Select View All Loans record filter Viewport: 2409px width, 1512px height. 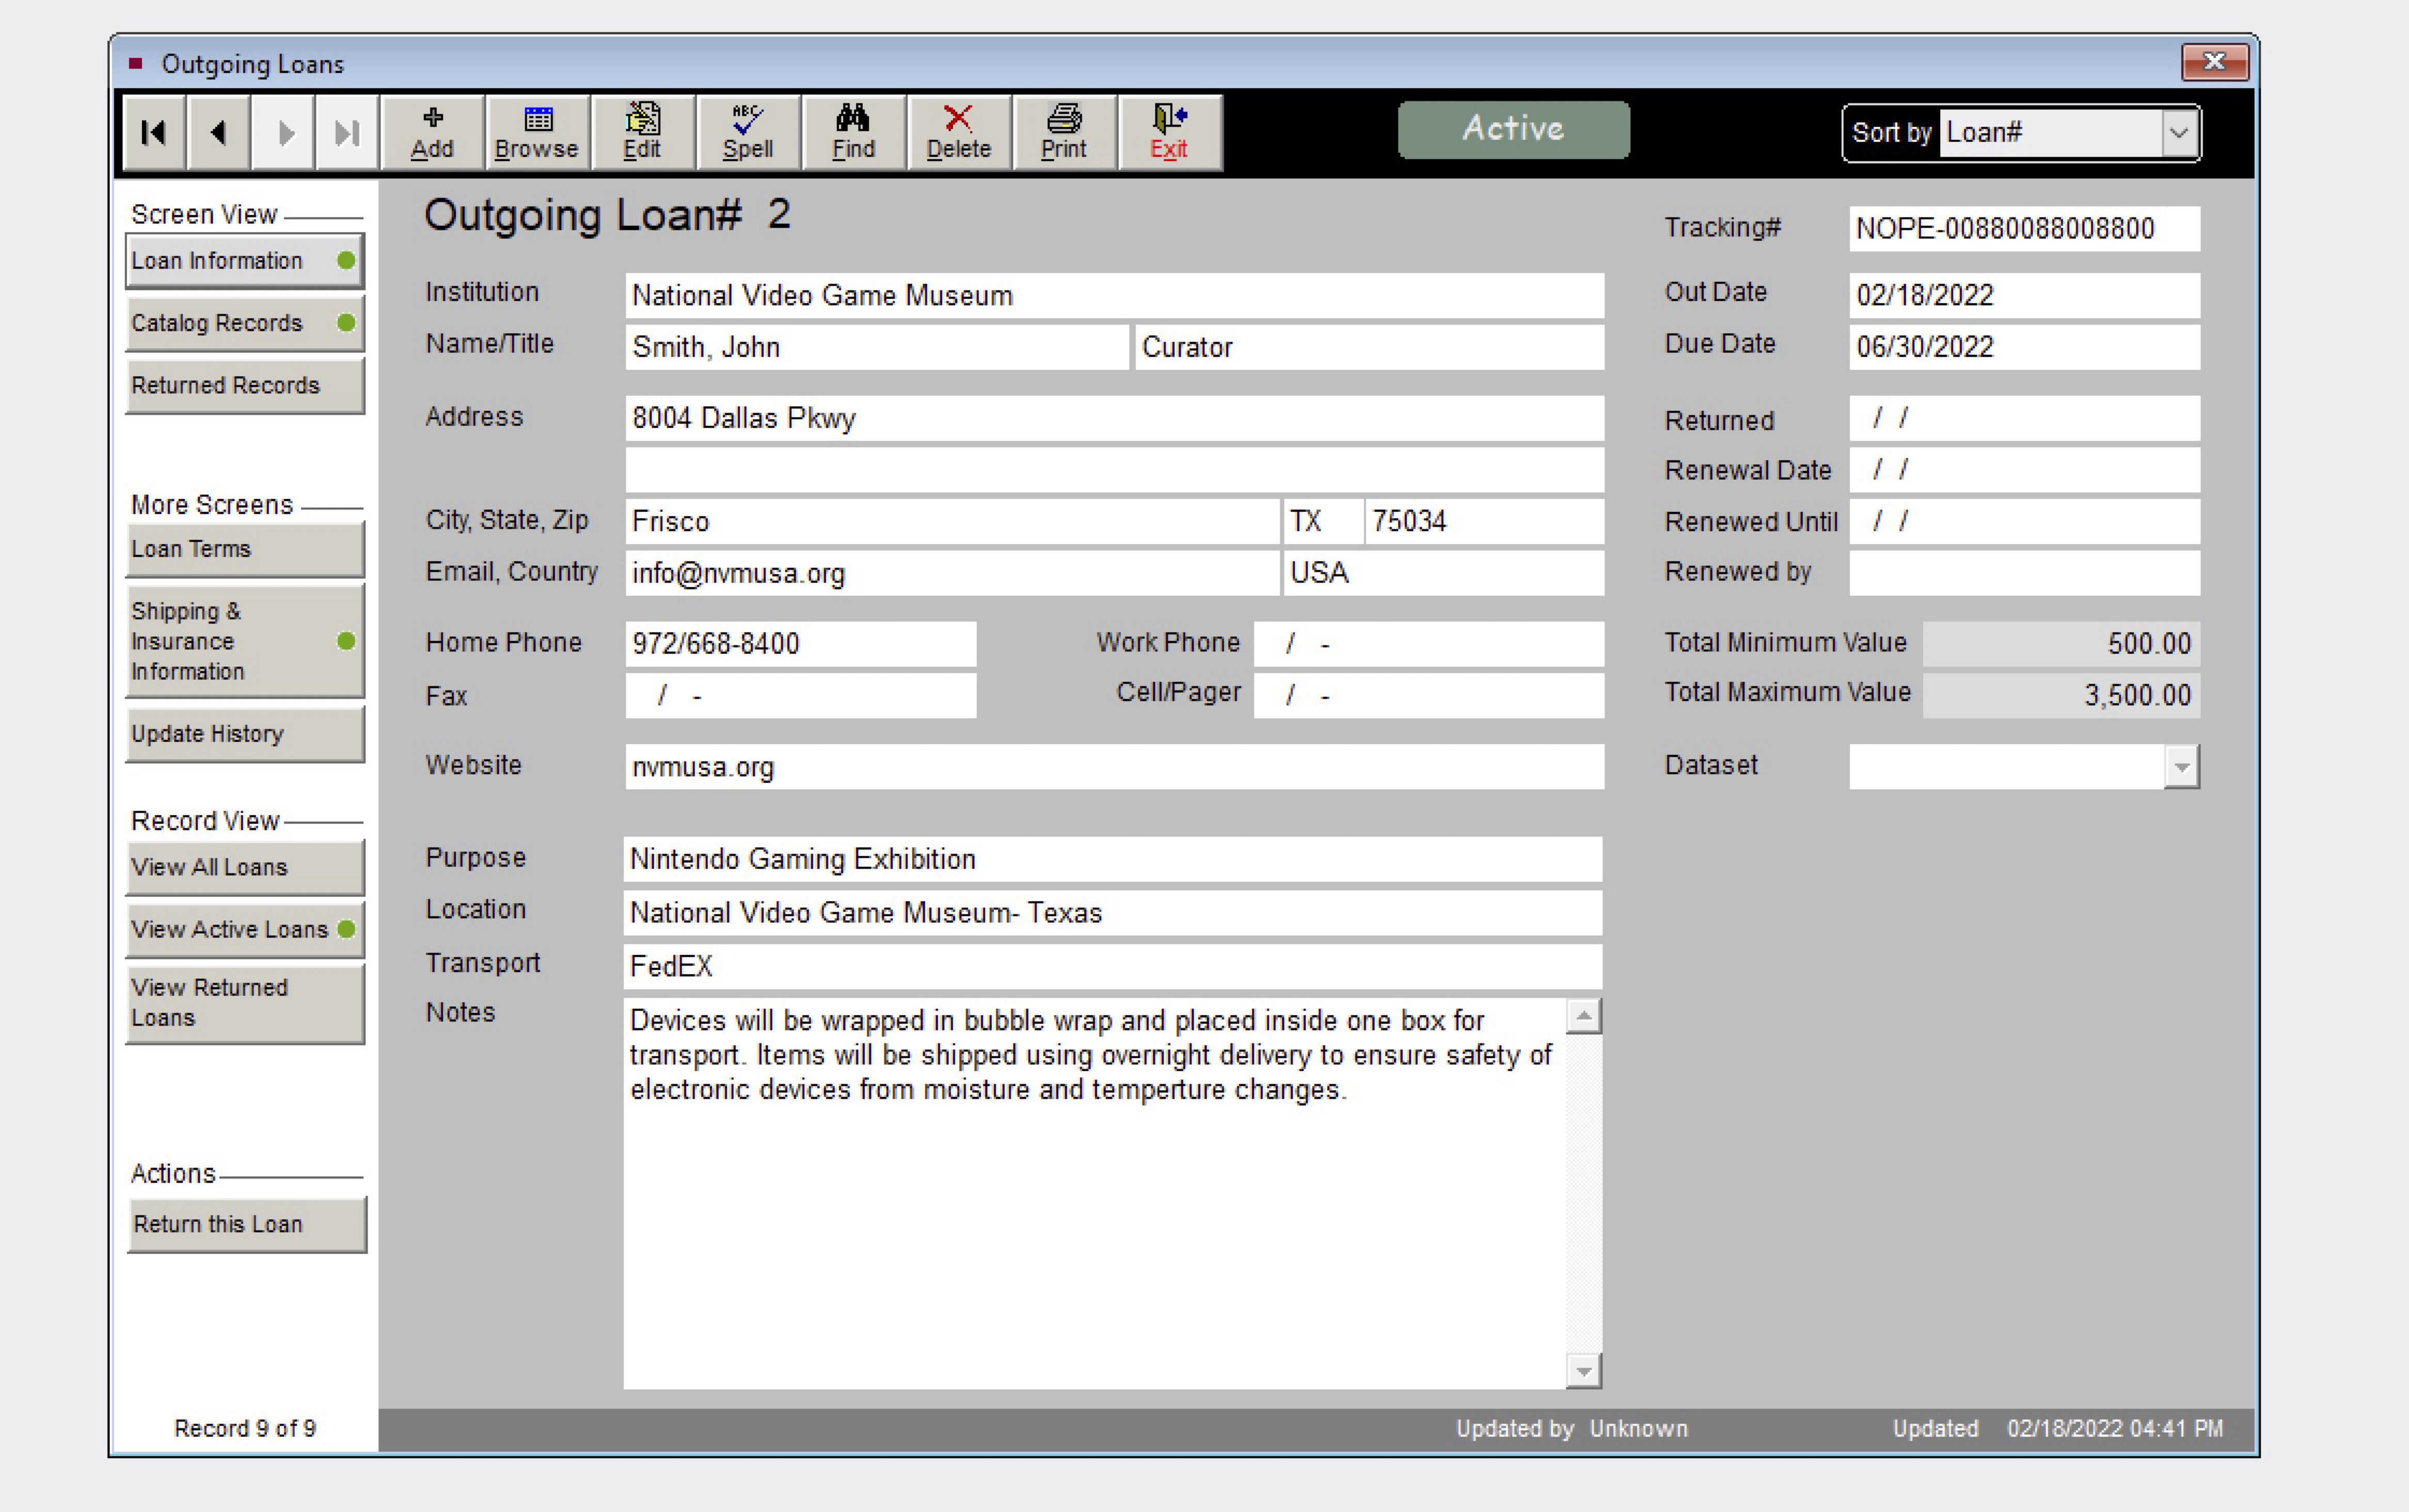coord(244,867)
